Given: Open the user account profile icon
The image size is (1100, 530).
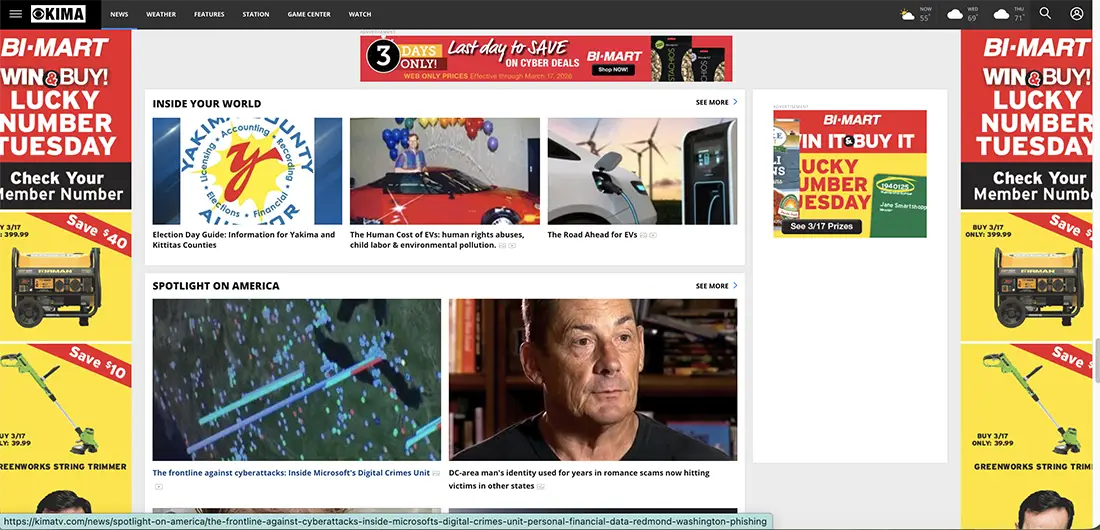Looking at the screenshot, I should click(x=1077, y=13).
